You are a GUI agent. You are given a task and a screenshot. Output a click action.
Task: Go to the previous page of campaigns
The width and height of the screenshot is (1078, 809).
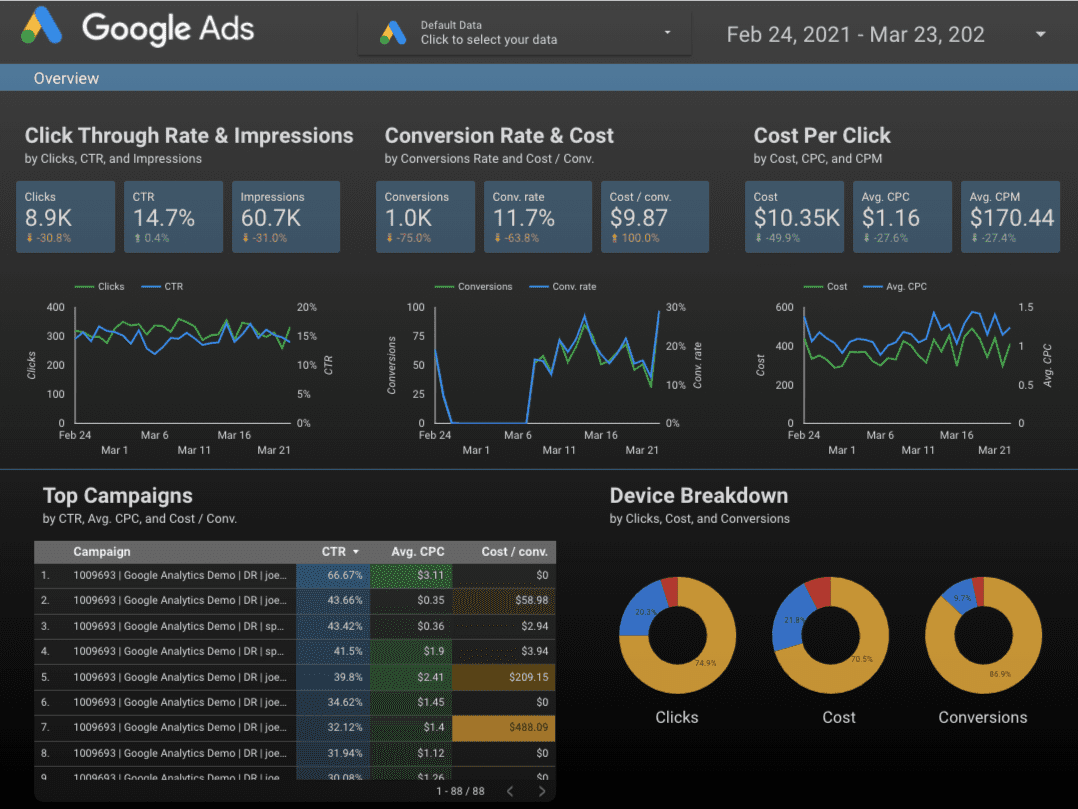pyautogui.click(x=510, y=791)
